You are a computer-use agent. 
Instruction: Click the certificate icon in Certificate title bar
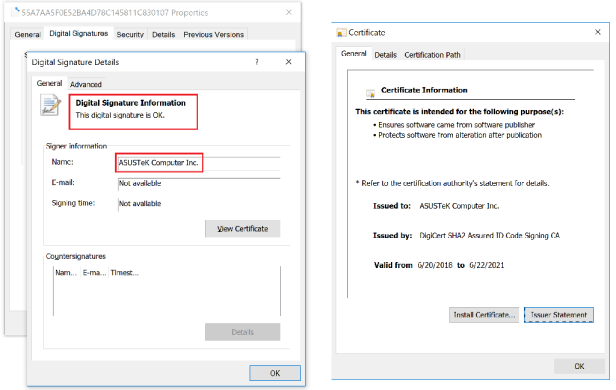click(x=341, y=33)
